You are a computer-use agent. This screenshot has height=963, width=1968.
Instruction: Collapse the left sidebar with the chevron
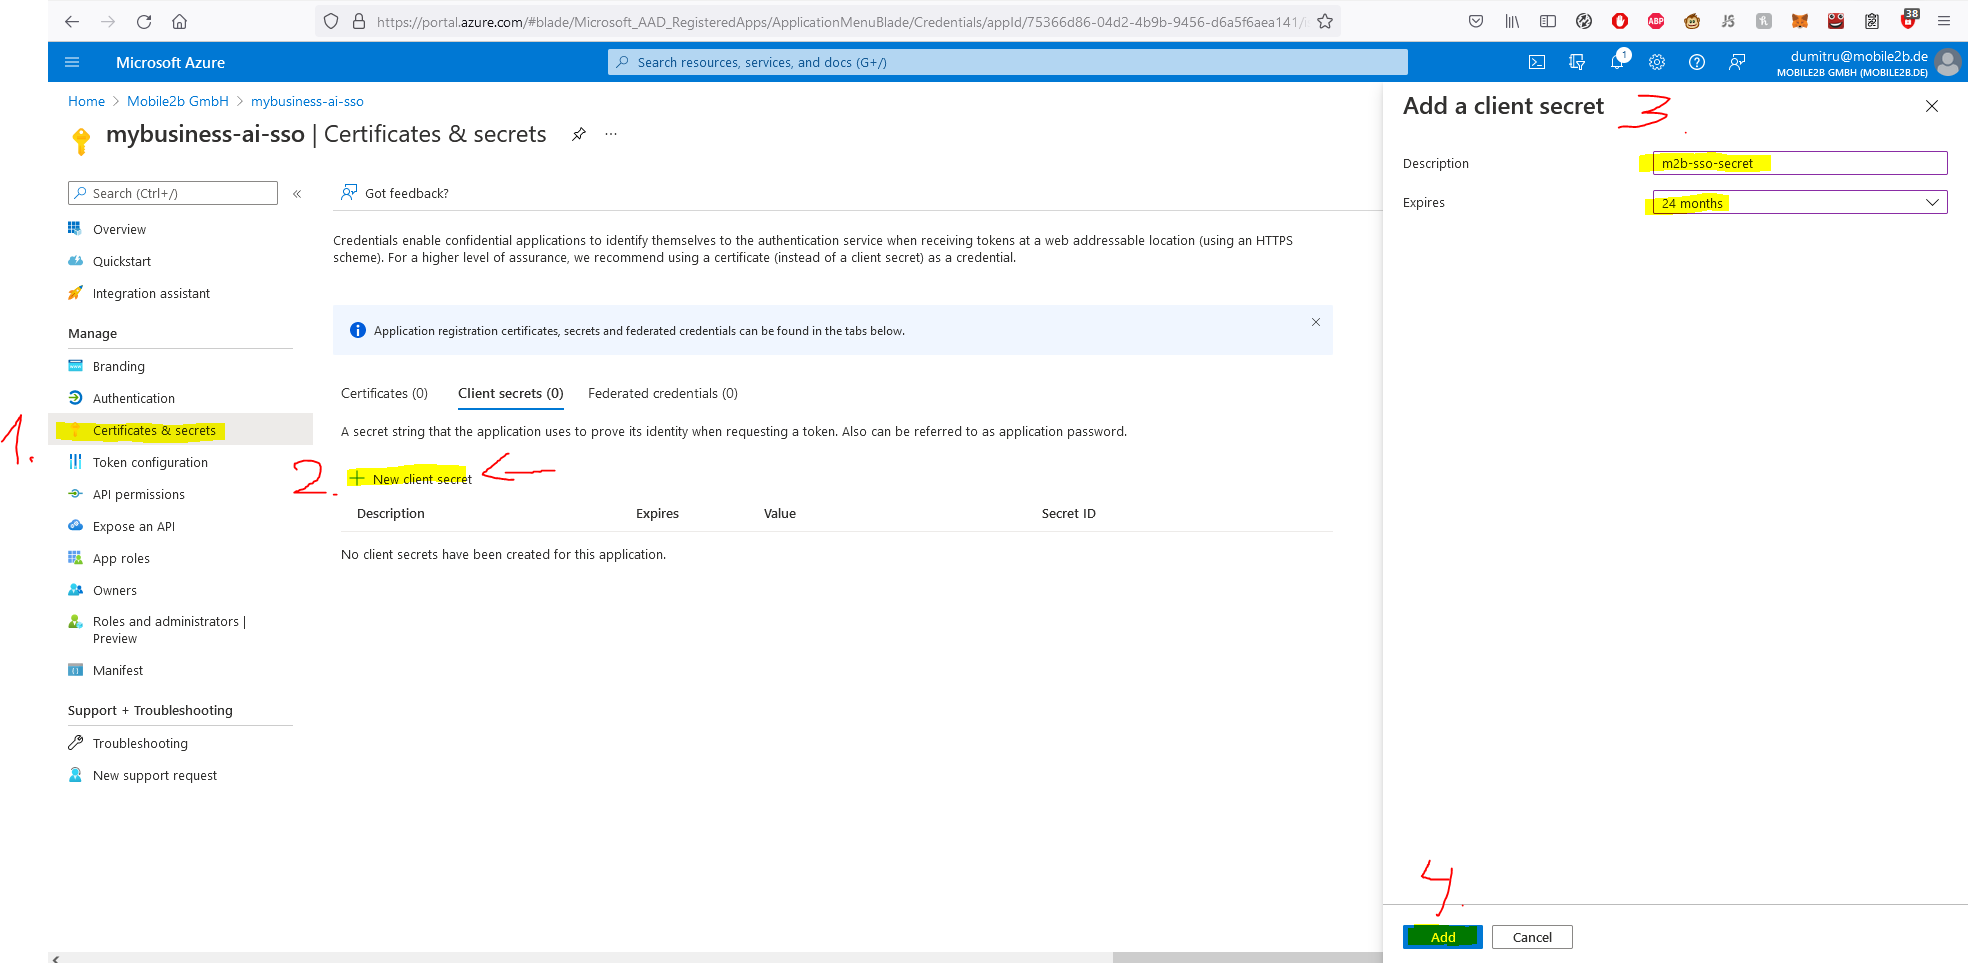pyautogui.click(x=297, y=193)
